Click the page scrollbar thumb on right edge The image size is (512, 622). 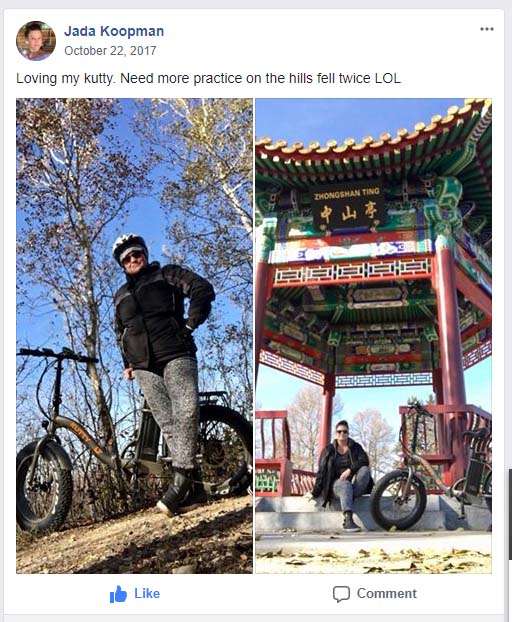tap(510, 514)
